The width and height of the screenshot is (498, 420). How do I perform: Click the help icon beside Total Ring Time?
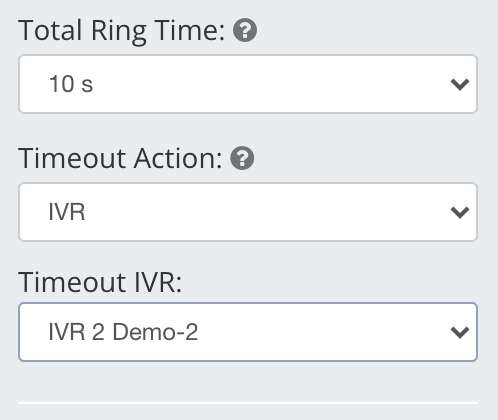[245, 30]
